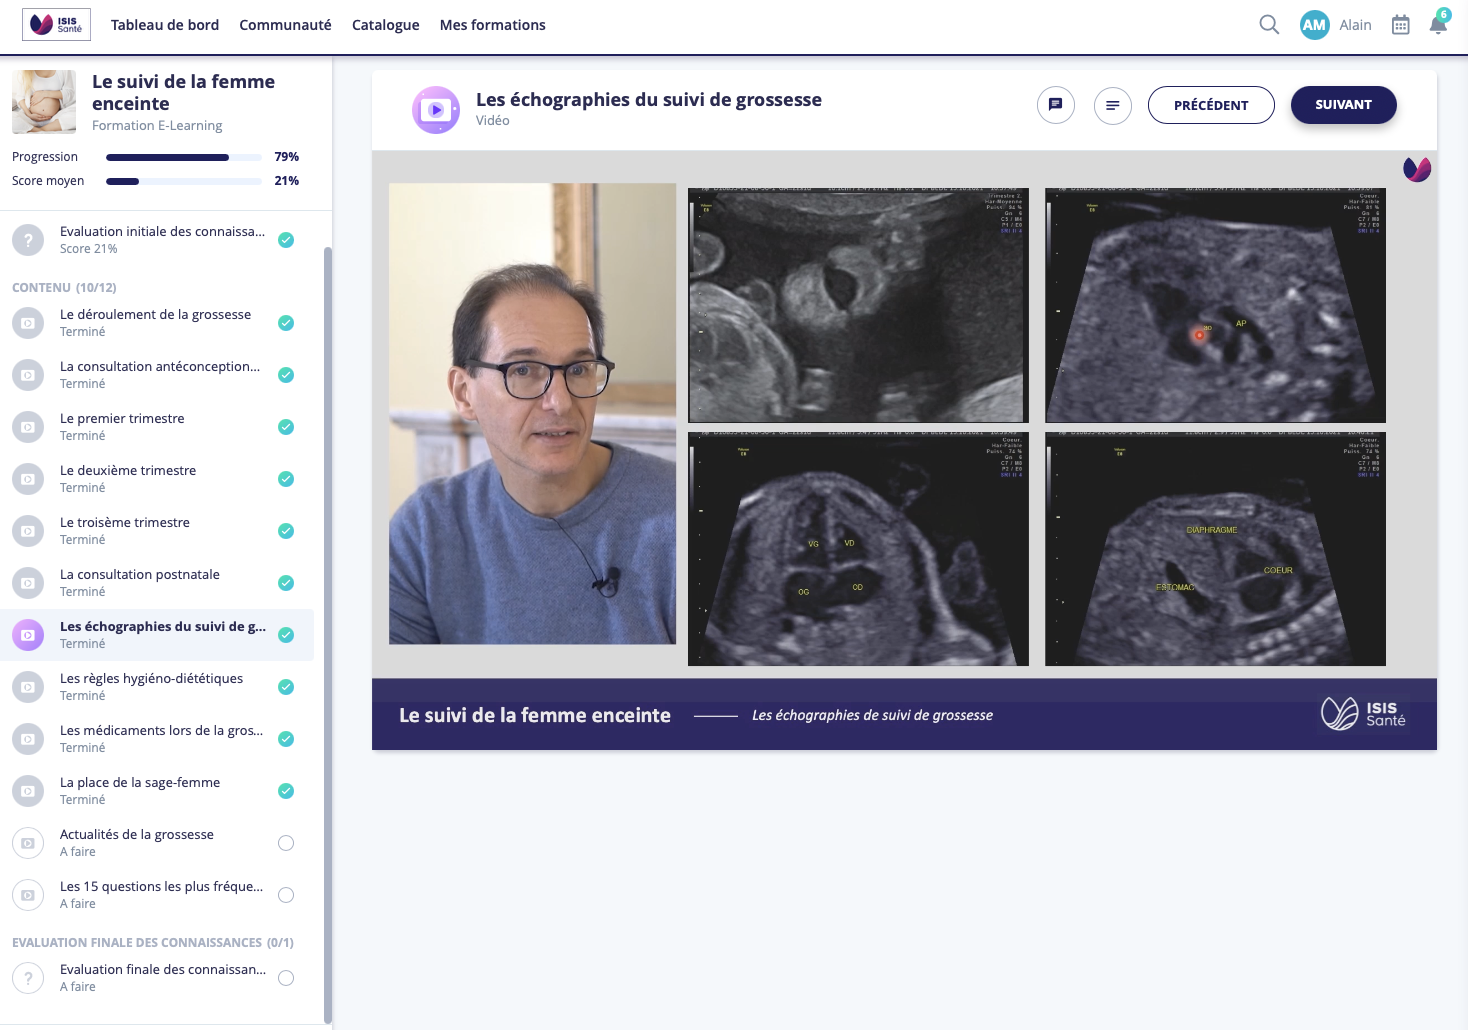
Task: Open Mes formations menu
Action: tap(493, 25)
